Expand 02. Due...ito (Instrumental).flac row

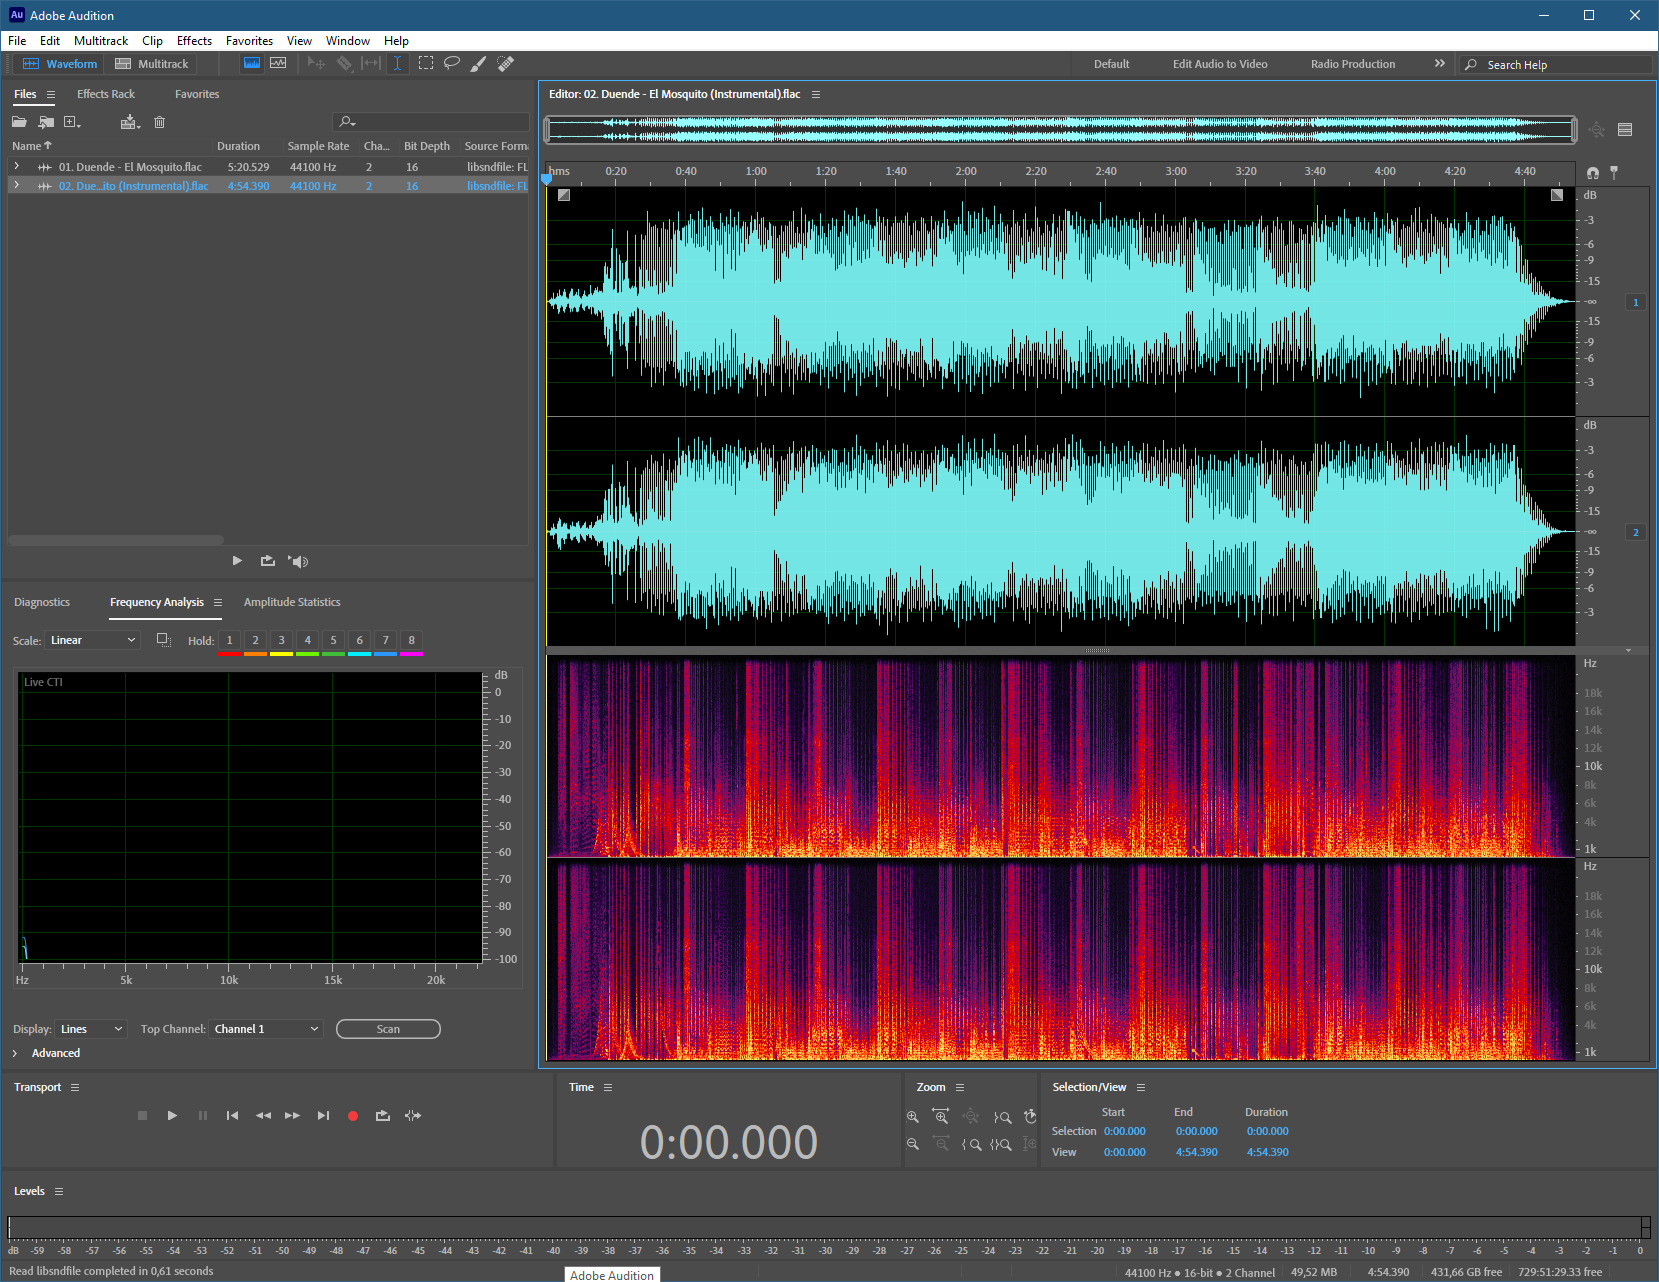tap(16, 185)
